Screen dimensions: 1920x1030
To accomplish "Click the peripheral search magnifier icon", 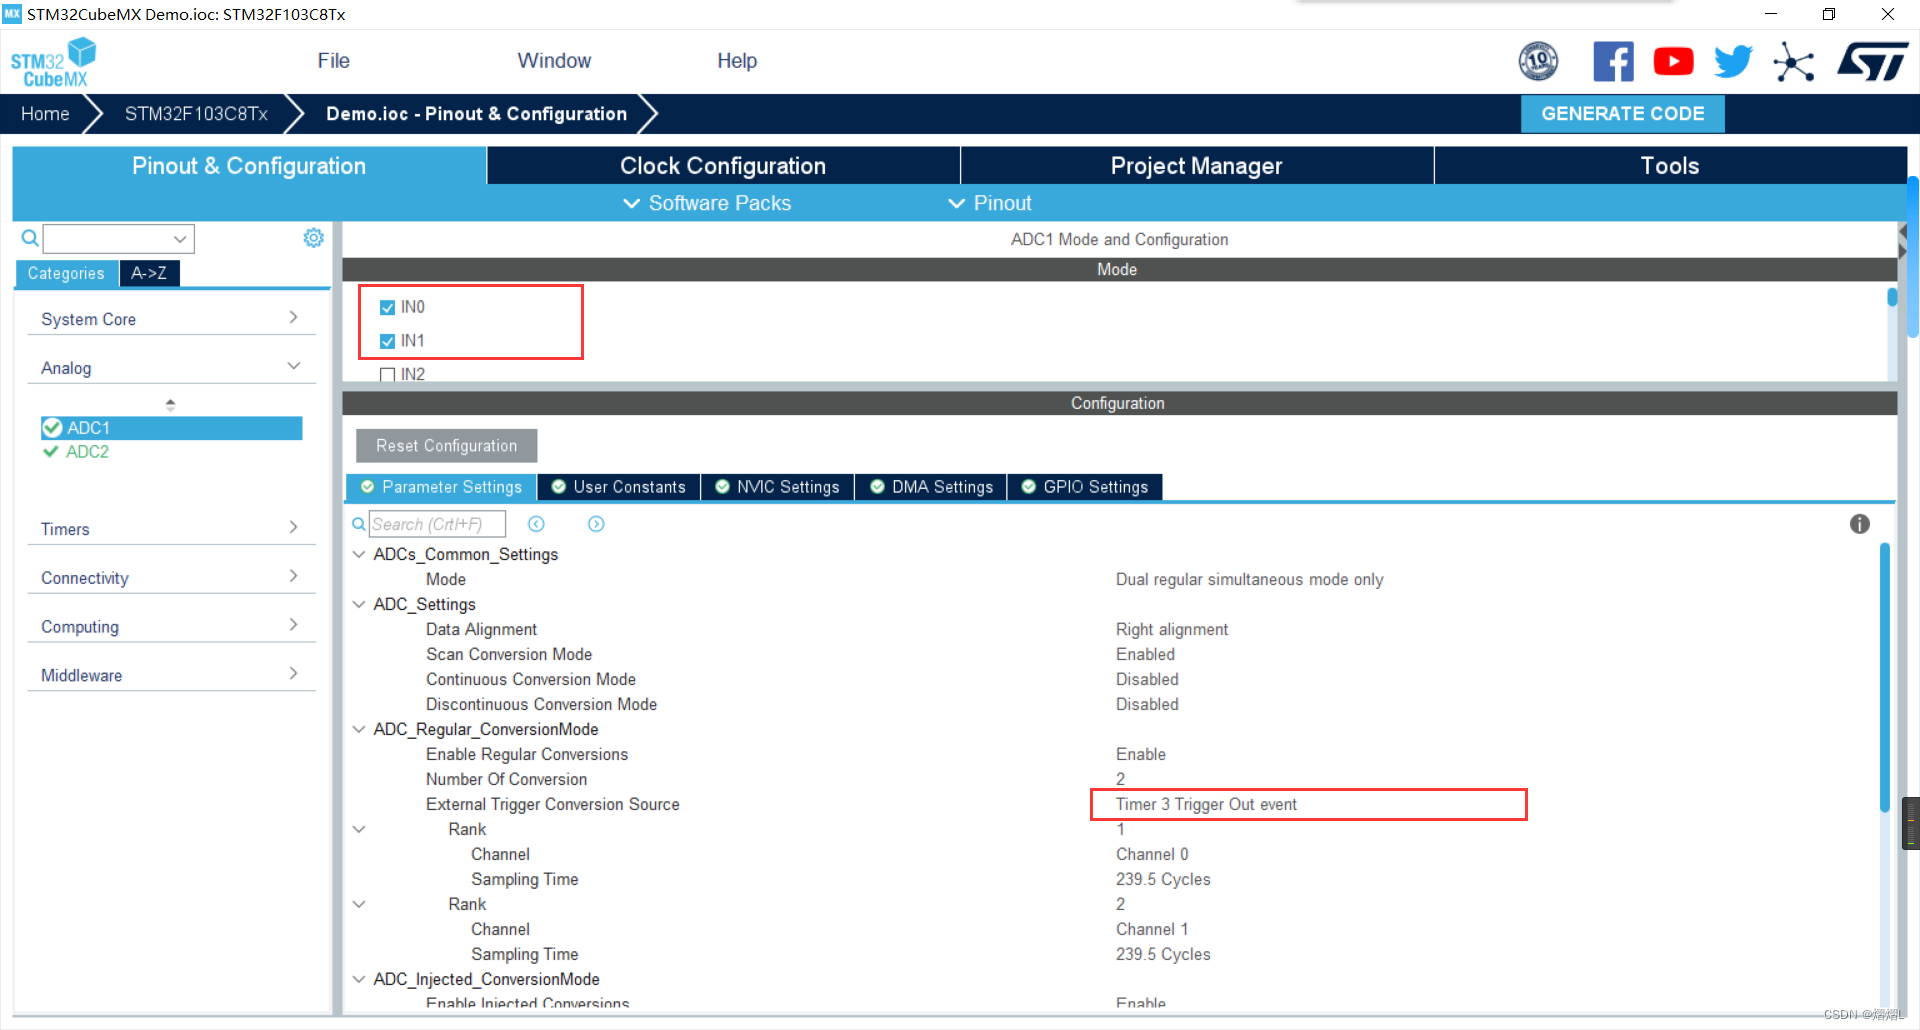I will [30, 238].
